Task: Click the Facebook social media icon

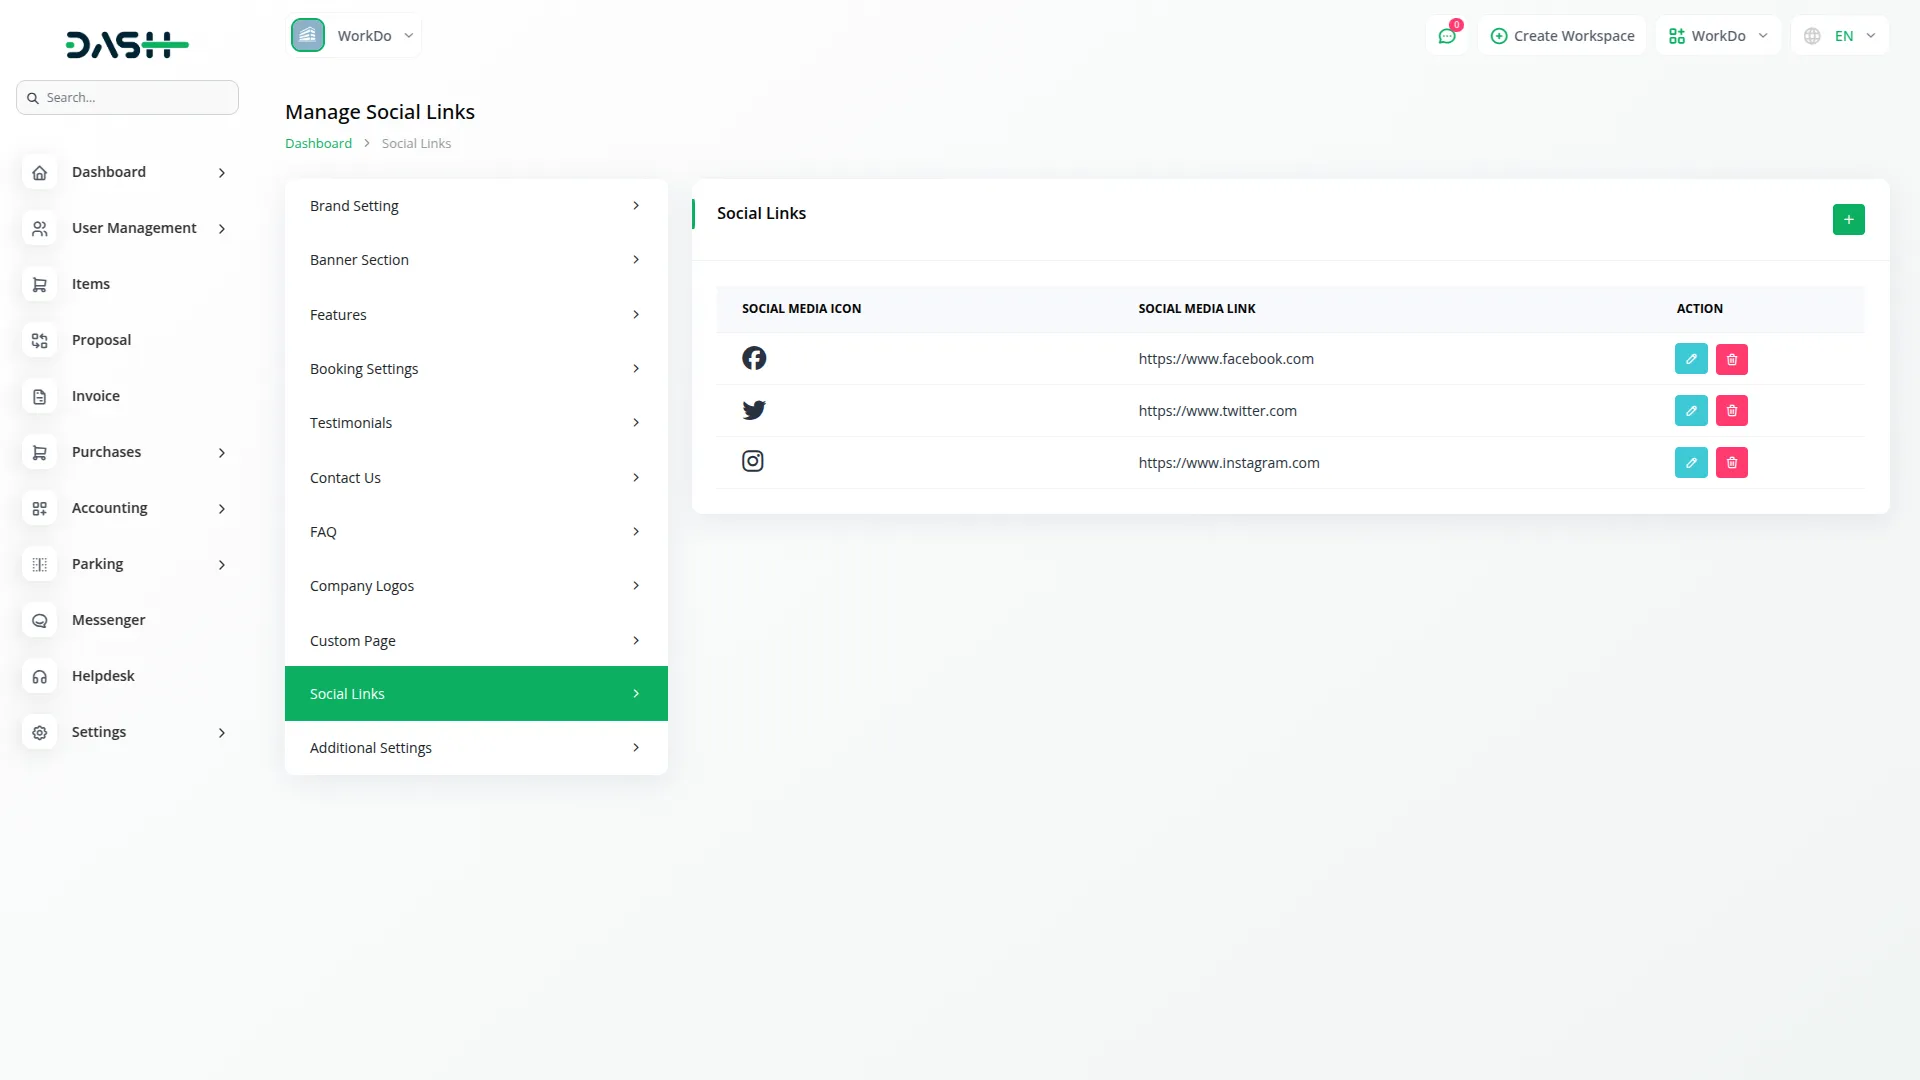Action: coord(754,358)
